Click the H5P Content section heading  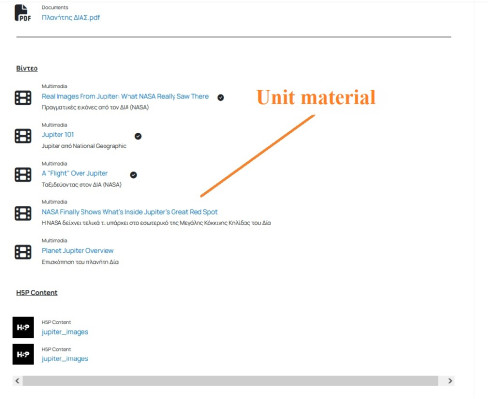tap(37, 293)
